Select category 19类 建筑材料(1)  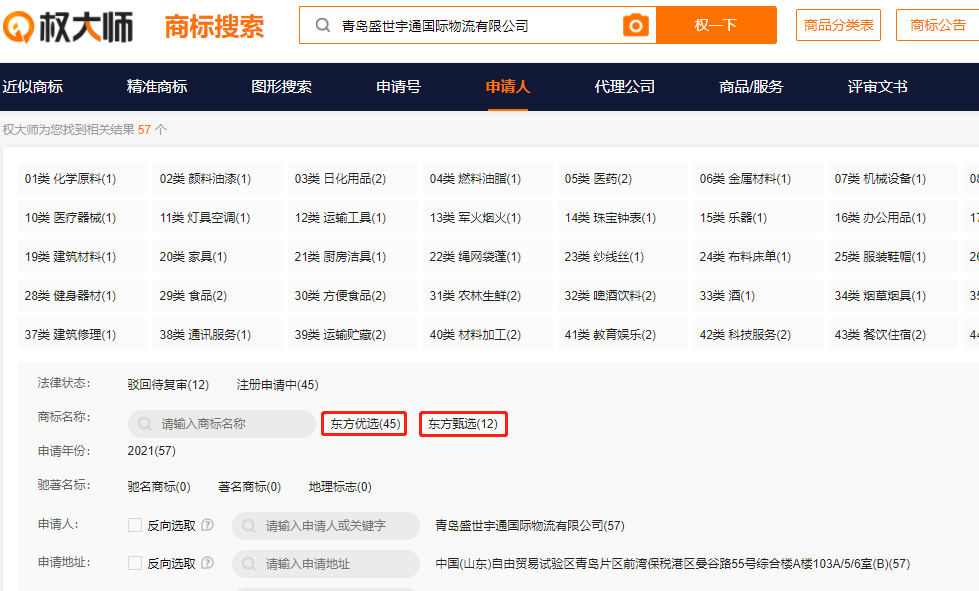(x=82, y=256)
